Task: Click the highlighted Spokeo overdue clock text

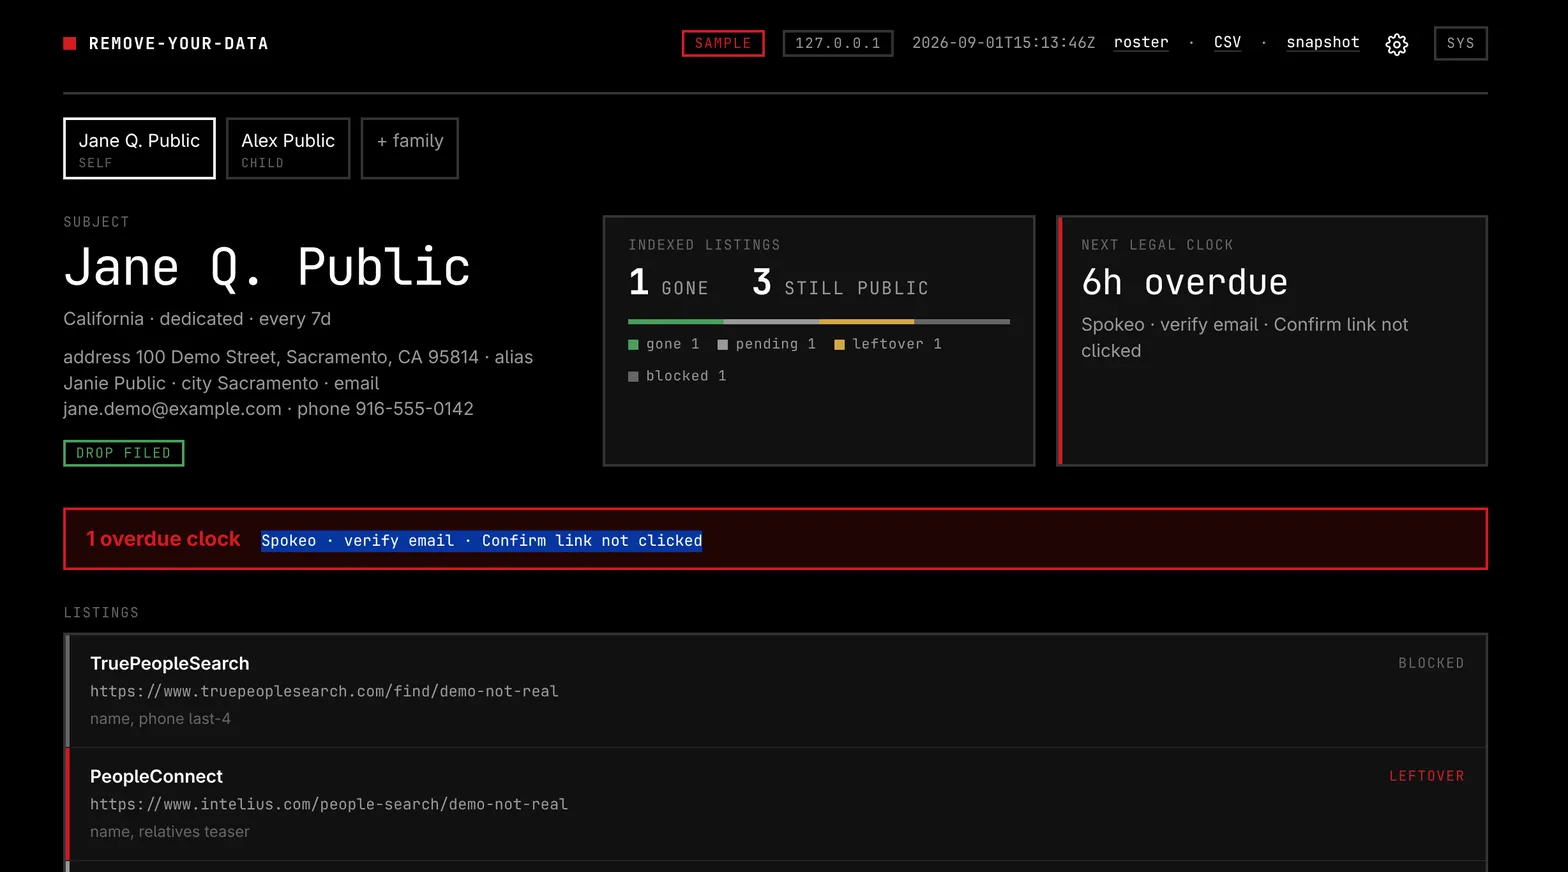Action: (482, 541)
